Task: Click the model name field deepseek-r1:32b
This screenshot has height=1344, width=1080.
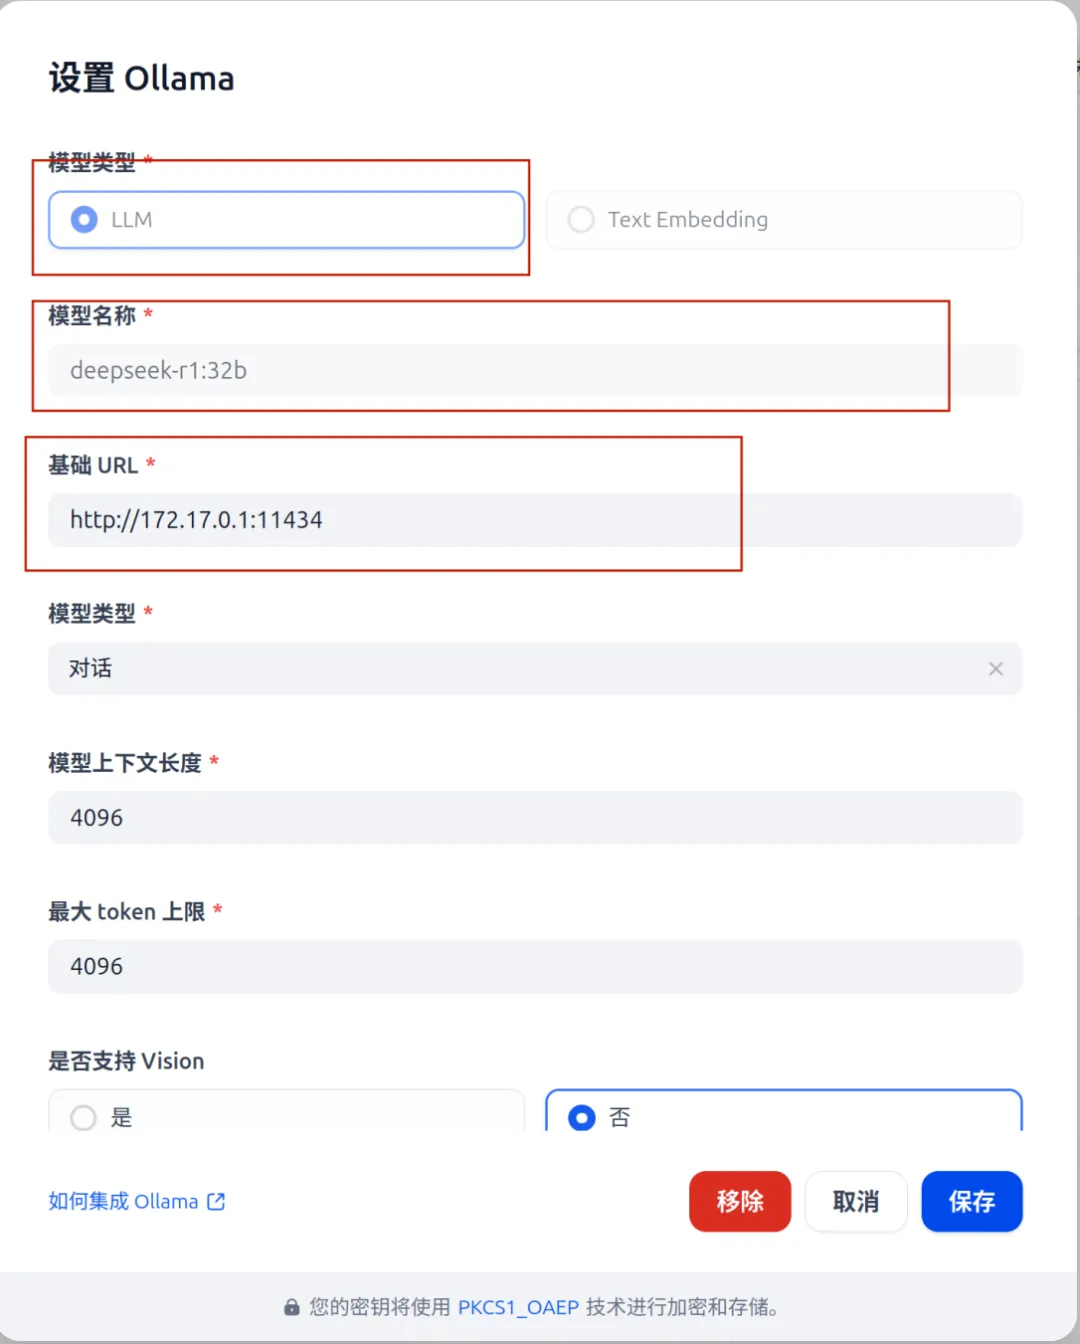Action: click(535, 370)
